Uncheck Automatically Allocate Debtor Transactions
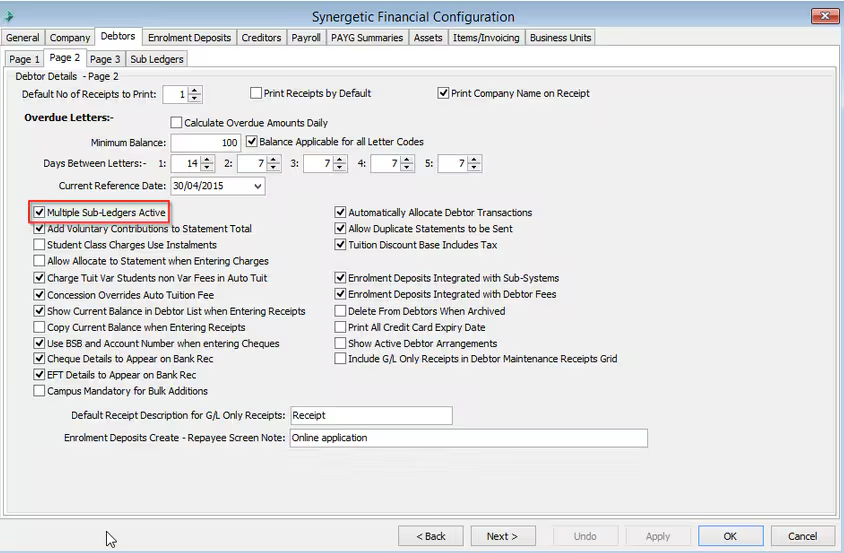The height and width of the screenshot is (553, 844). (340, 212)
